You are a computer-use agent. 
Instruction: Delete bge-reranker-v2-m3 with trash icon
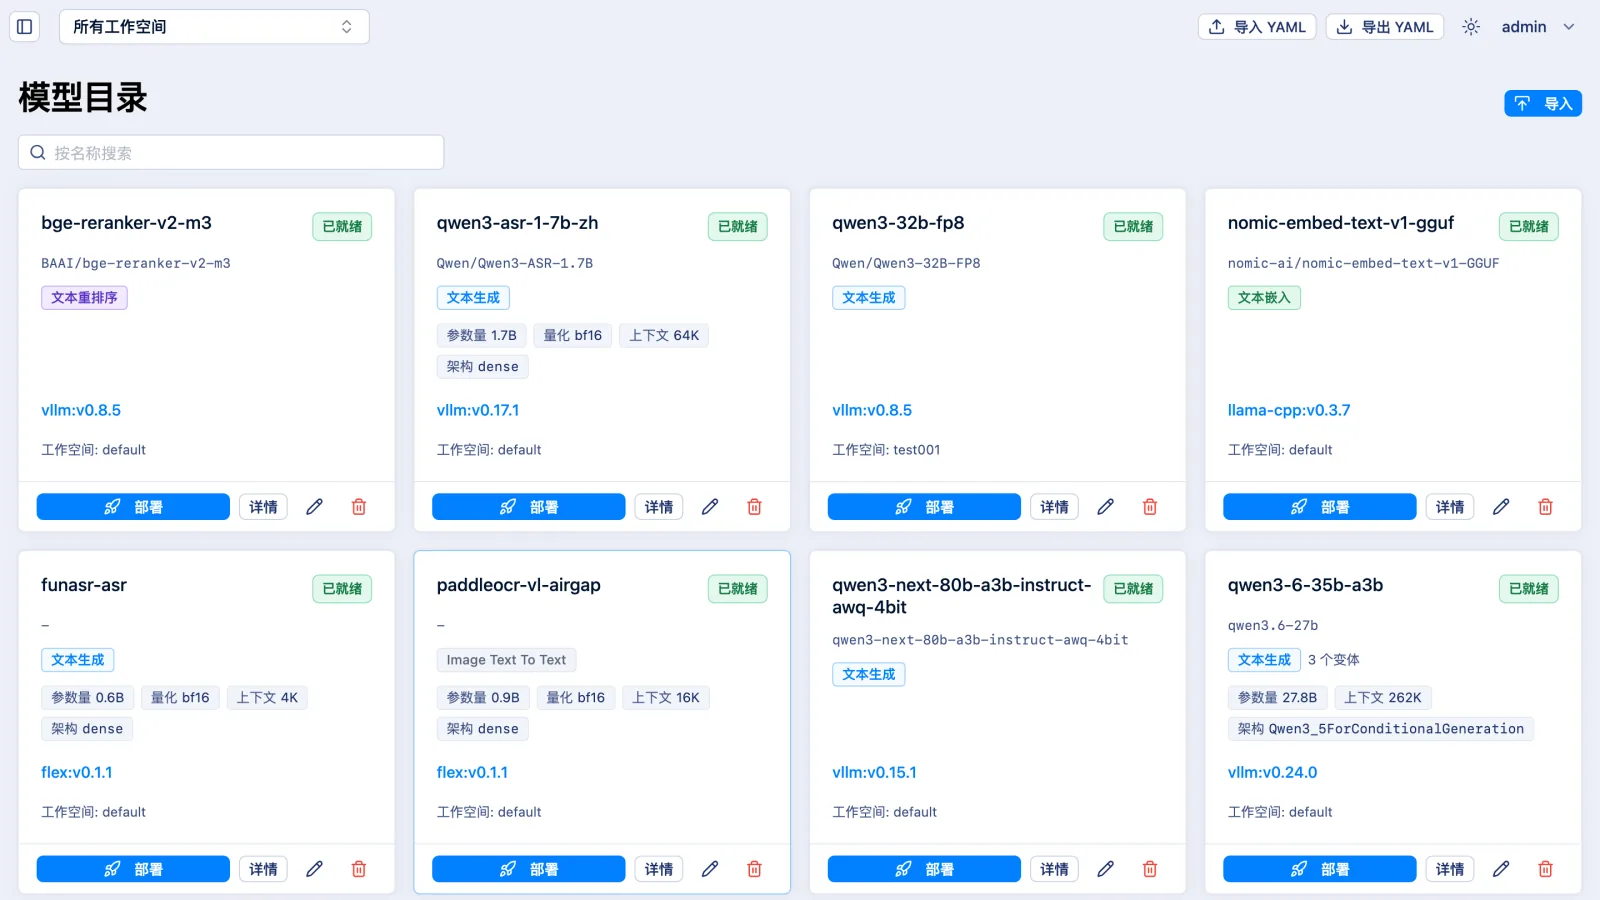[x=359, y=507]
